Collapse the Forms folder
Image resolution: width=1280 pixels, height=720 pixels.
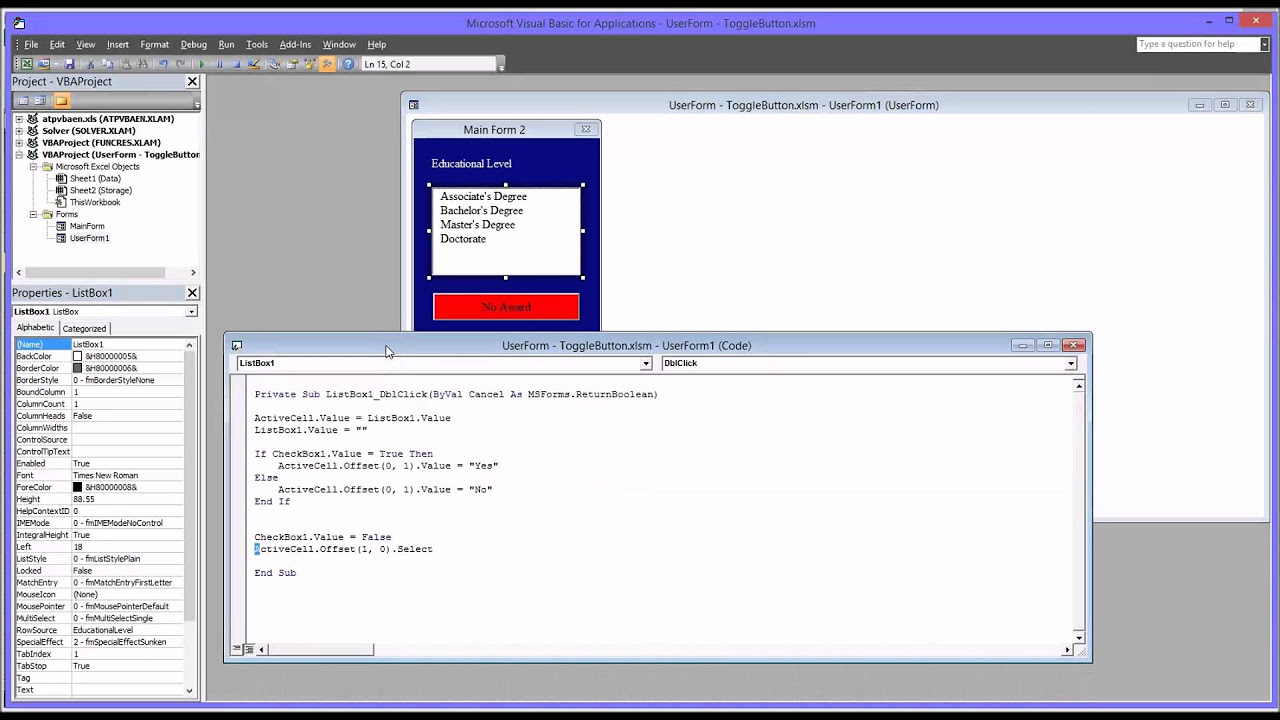coord(33,214)
